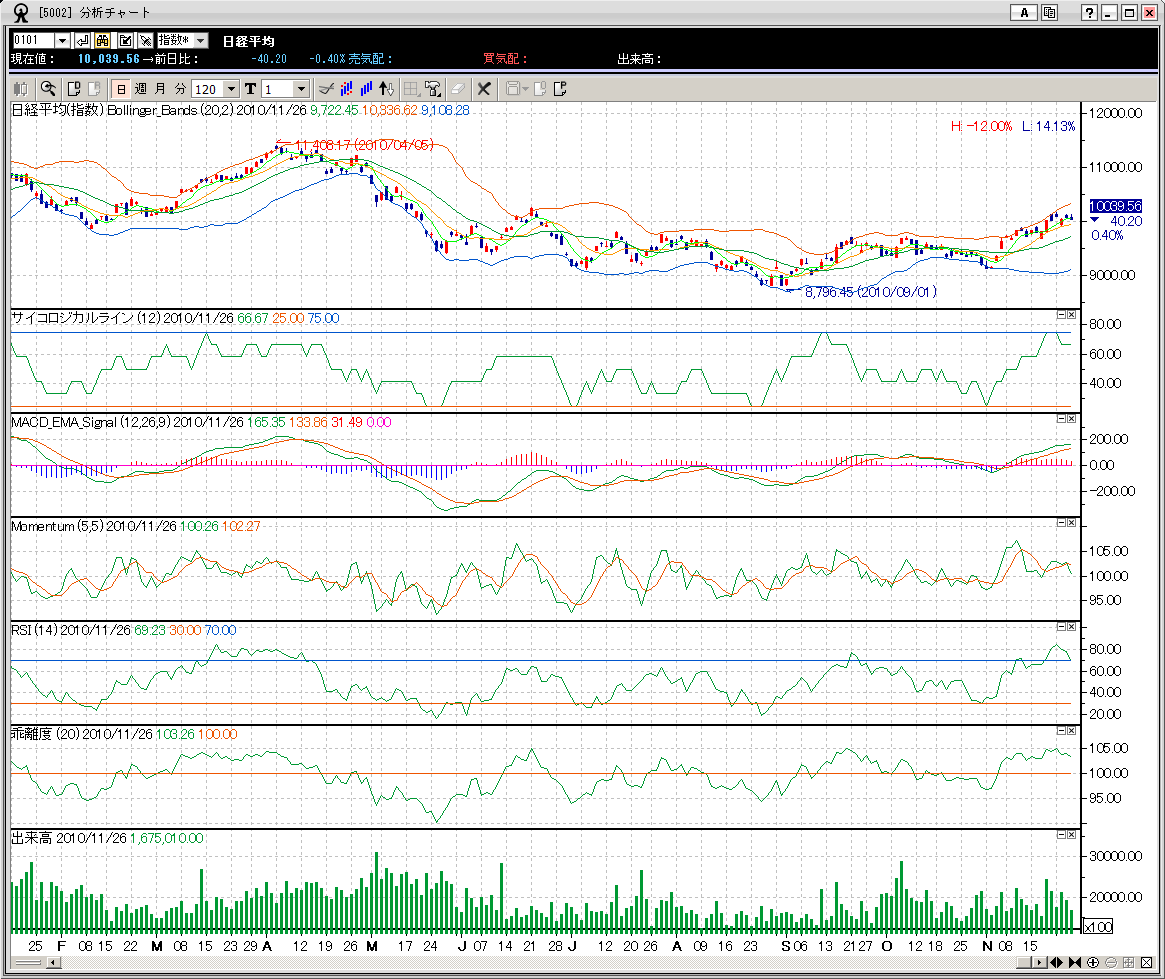Select minute (分) chart period
This screenshot has width=1165, height=979.
click(x=180, y=89)
